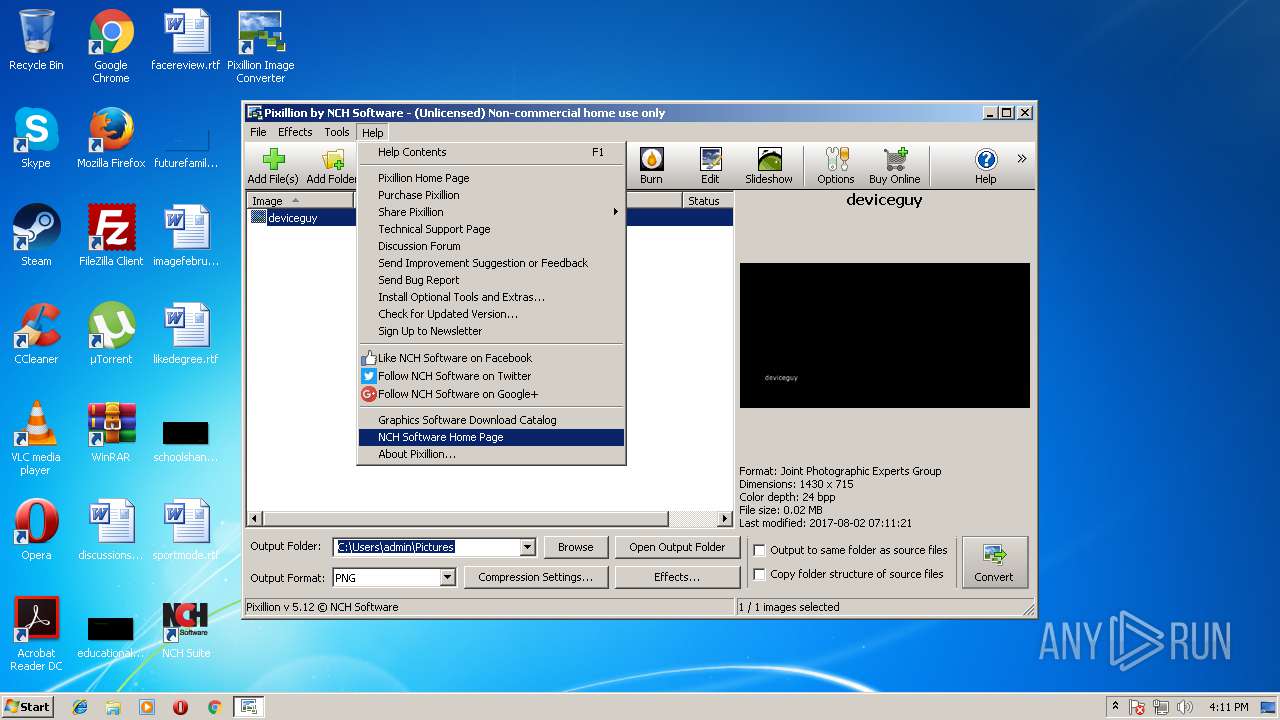Viewport: 1280px width, 720px height.
Task: Open the Options toolbar icon
Action: [835, 166]
